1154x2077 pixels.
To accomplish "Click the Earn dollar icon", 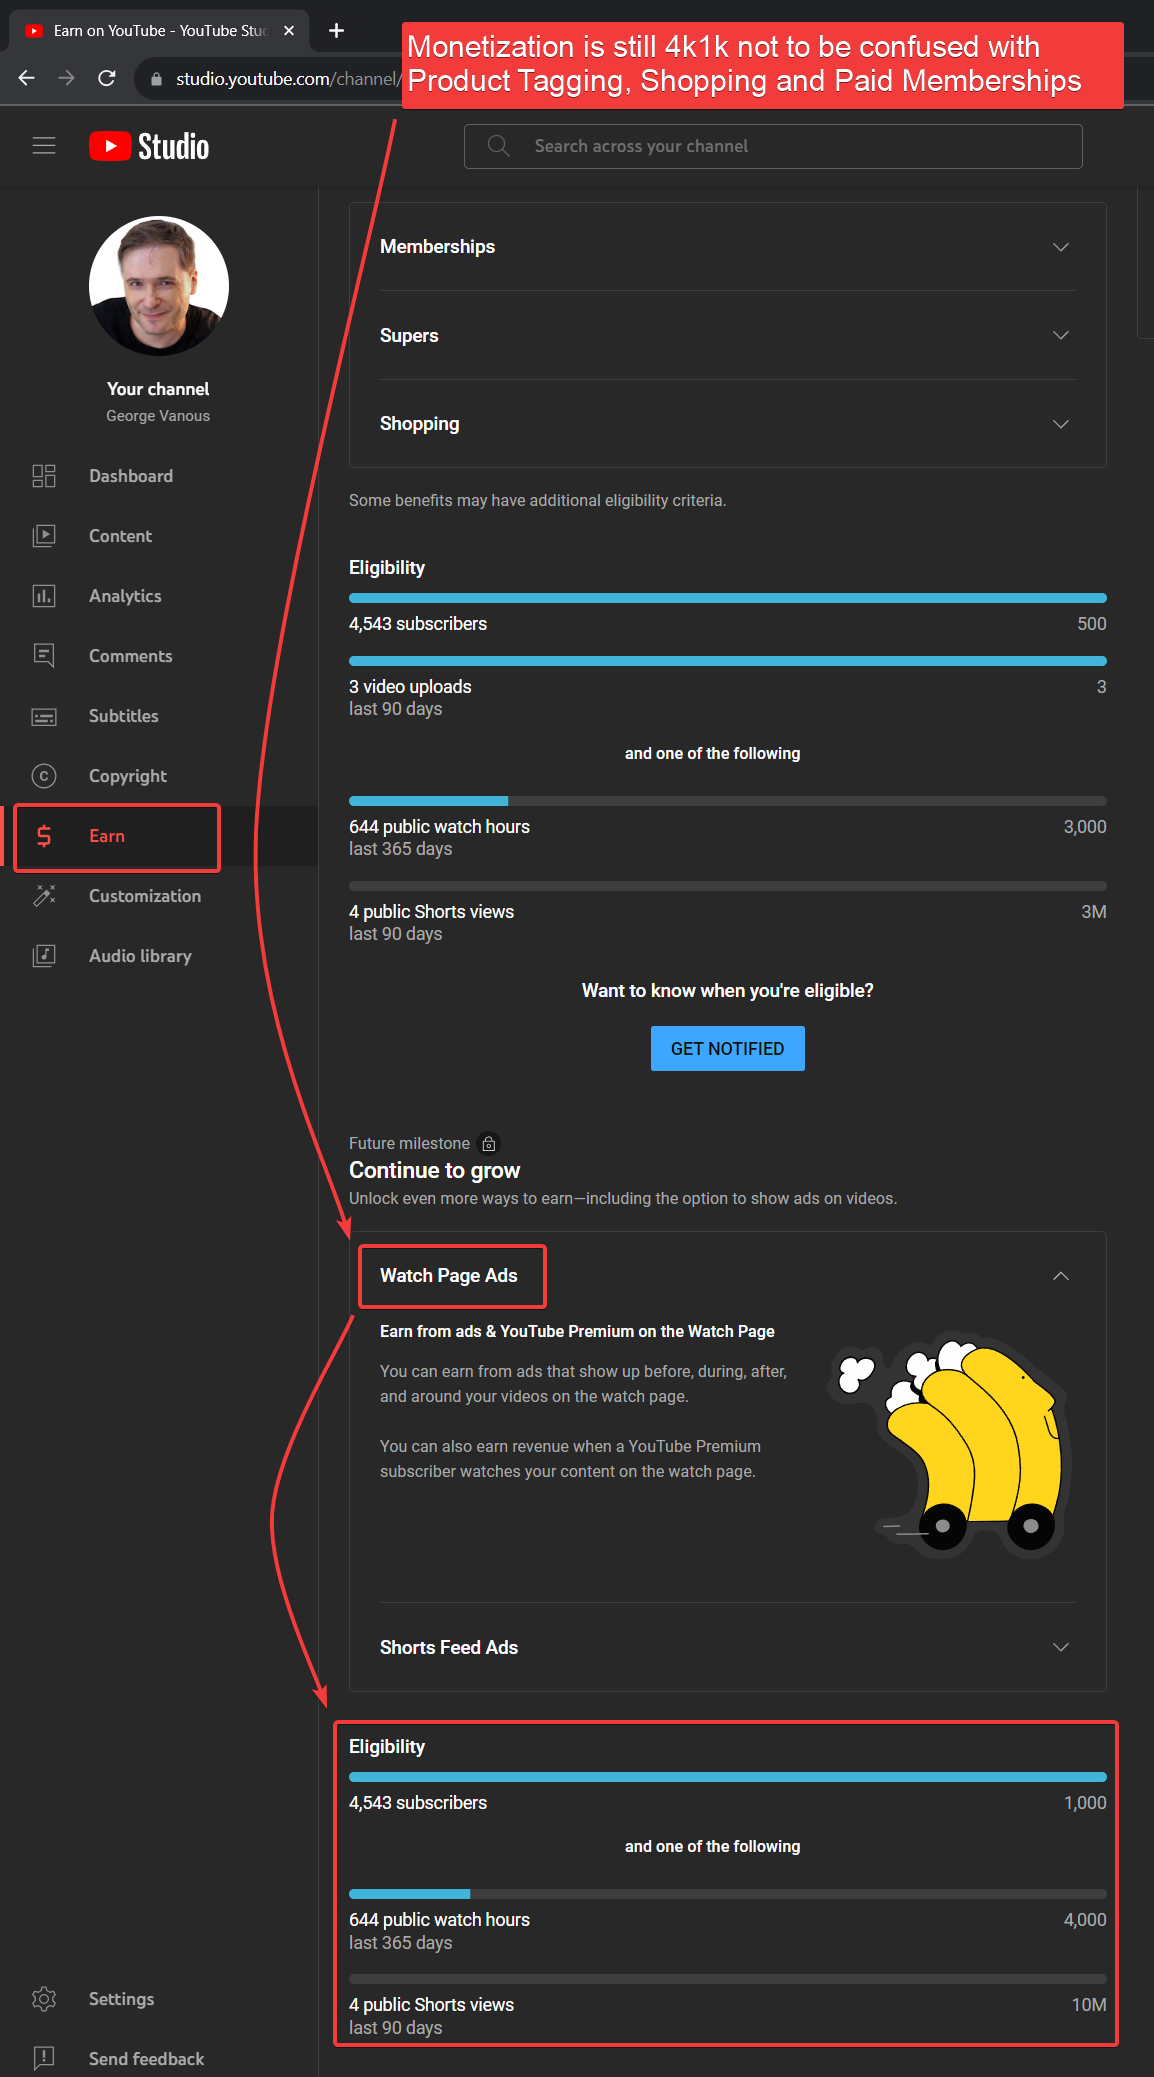I will (x=44, y=836).
